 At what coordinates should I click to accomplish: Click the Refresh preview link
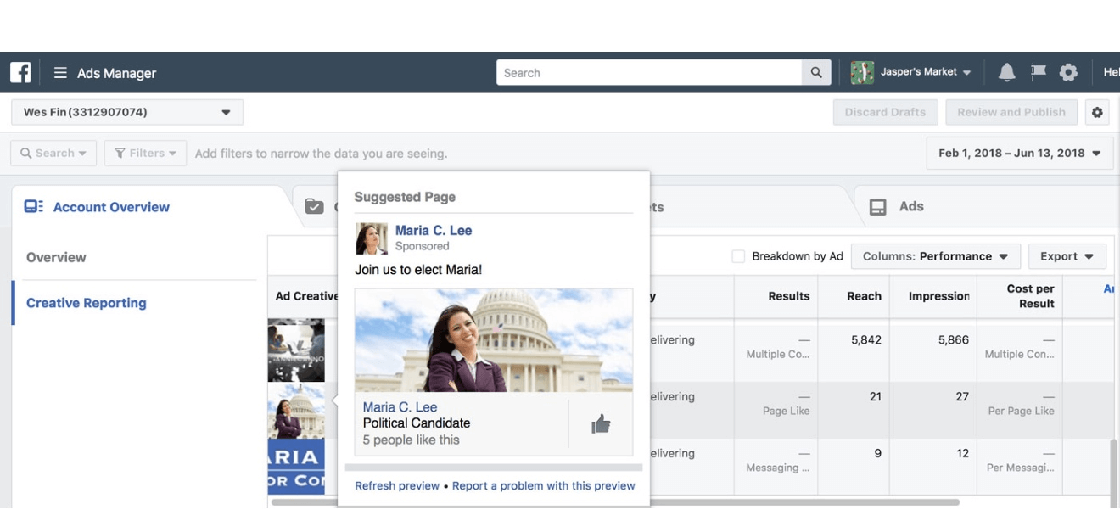point(397,486)
